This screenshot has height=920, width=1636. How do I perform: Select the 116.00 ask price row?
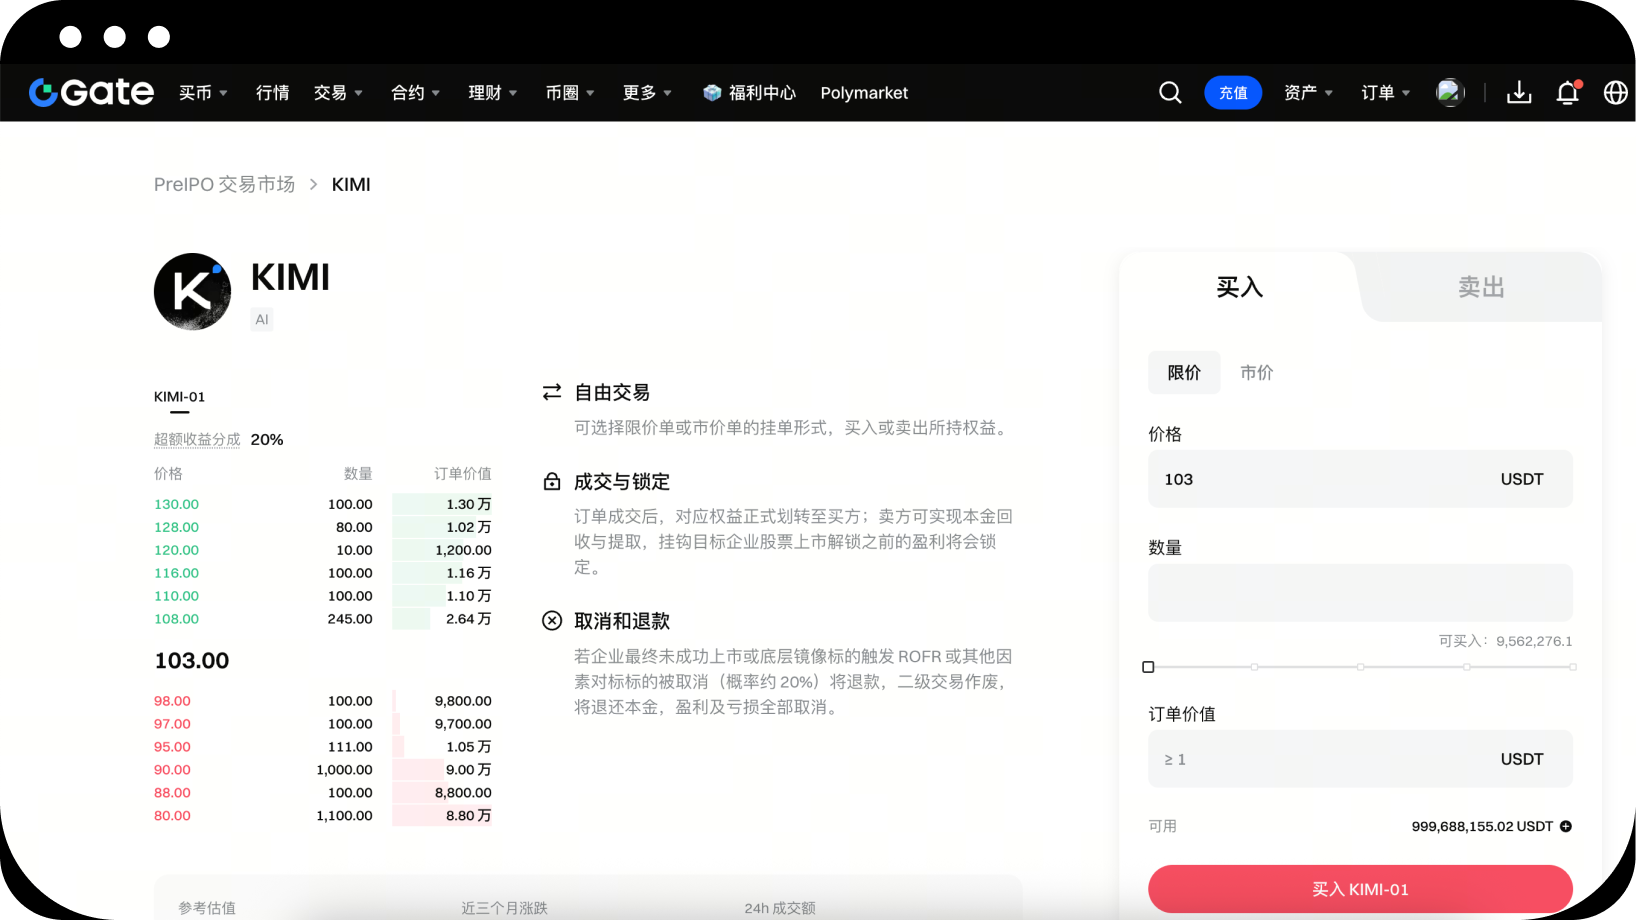pos(323,573)
